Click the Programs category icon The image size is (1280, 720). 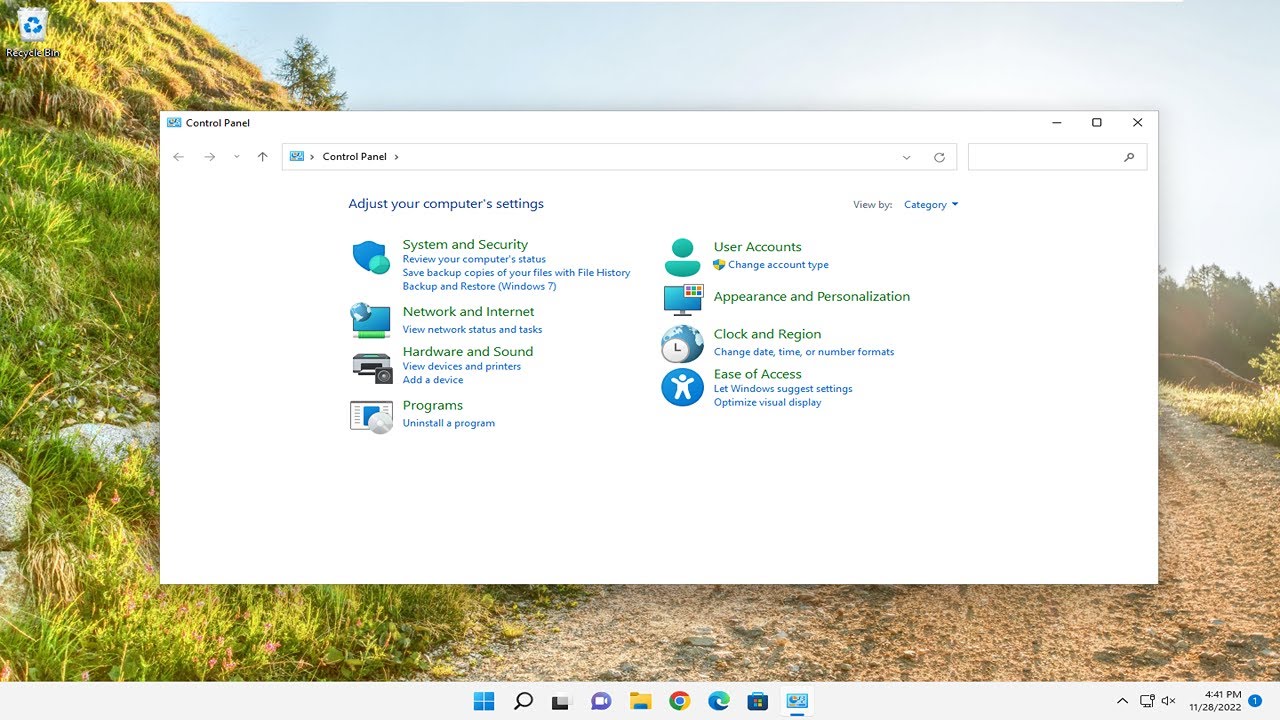click(371, 416)
